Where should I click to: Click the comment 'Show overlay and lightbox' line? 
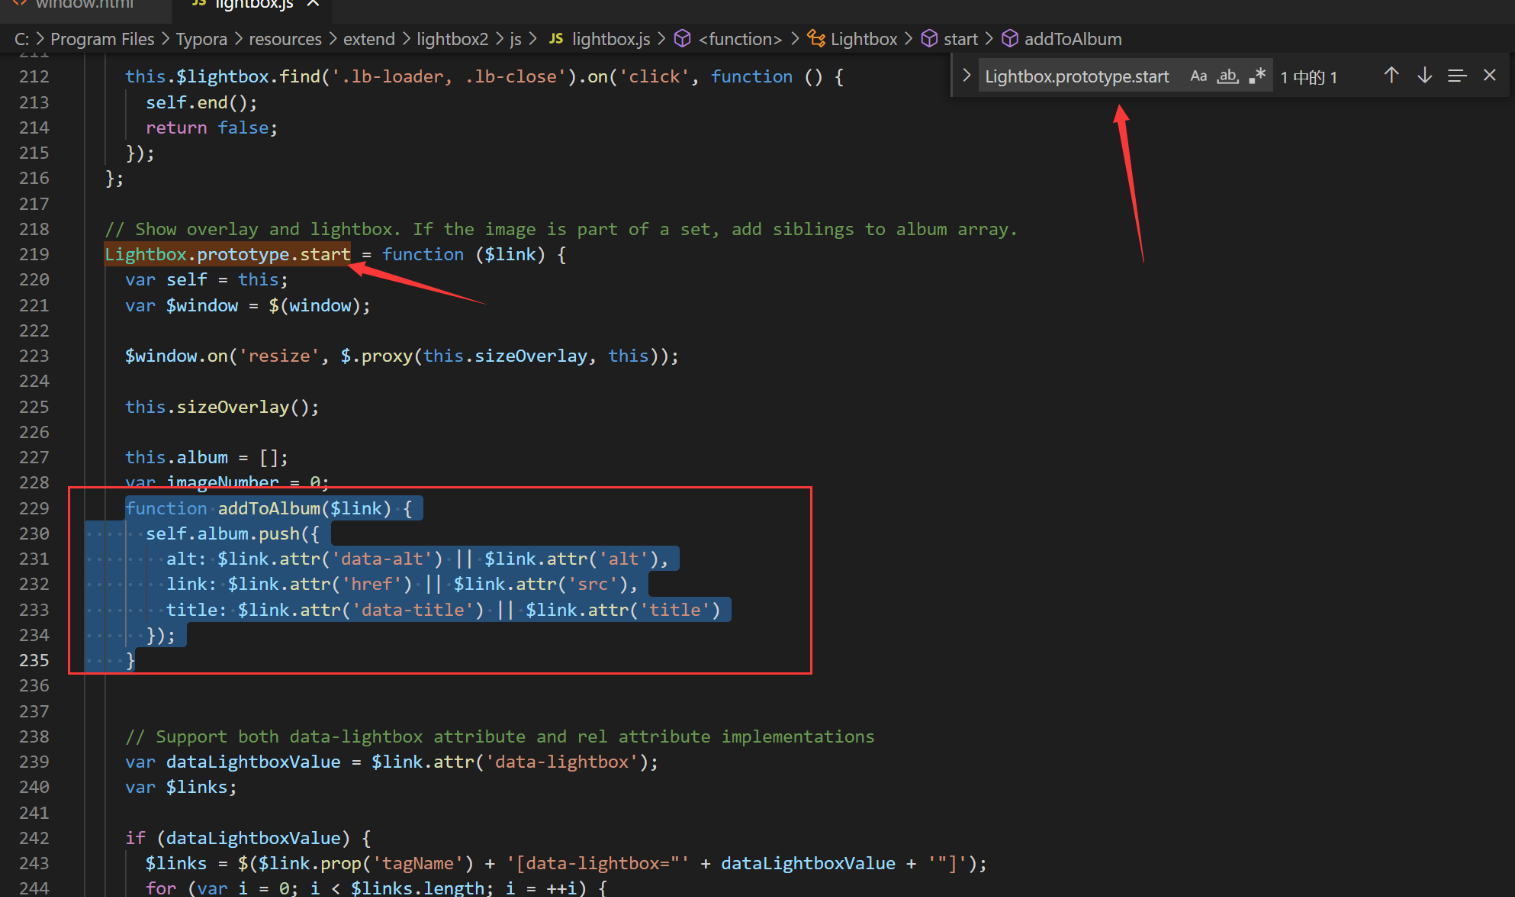[561, 229]
